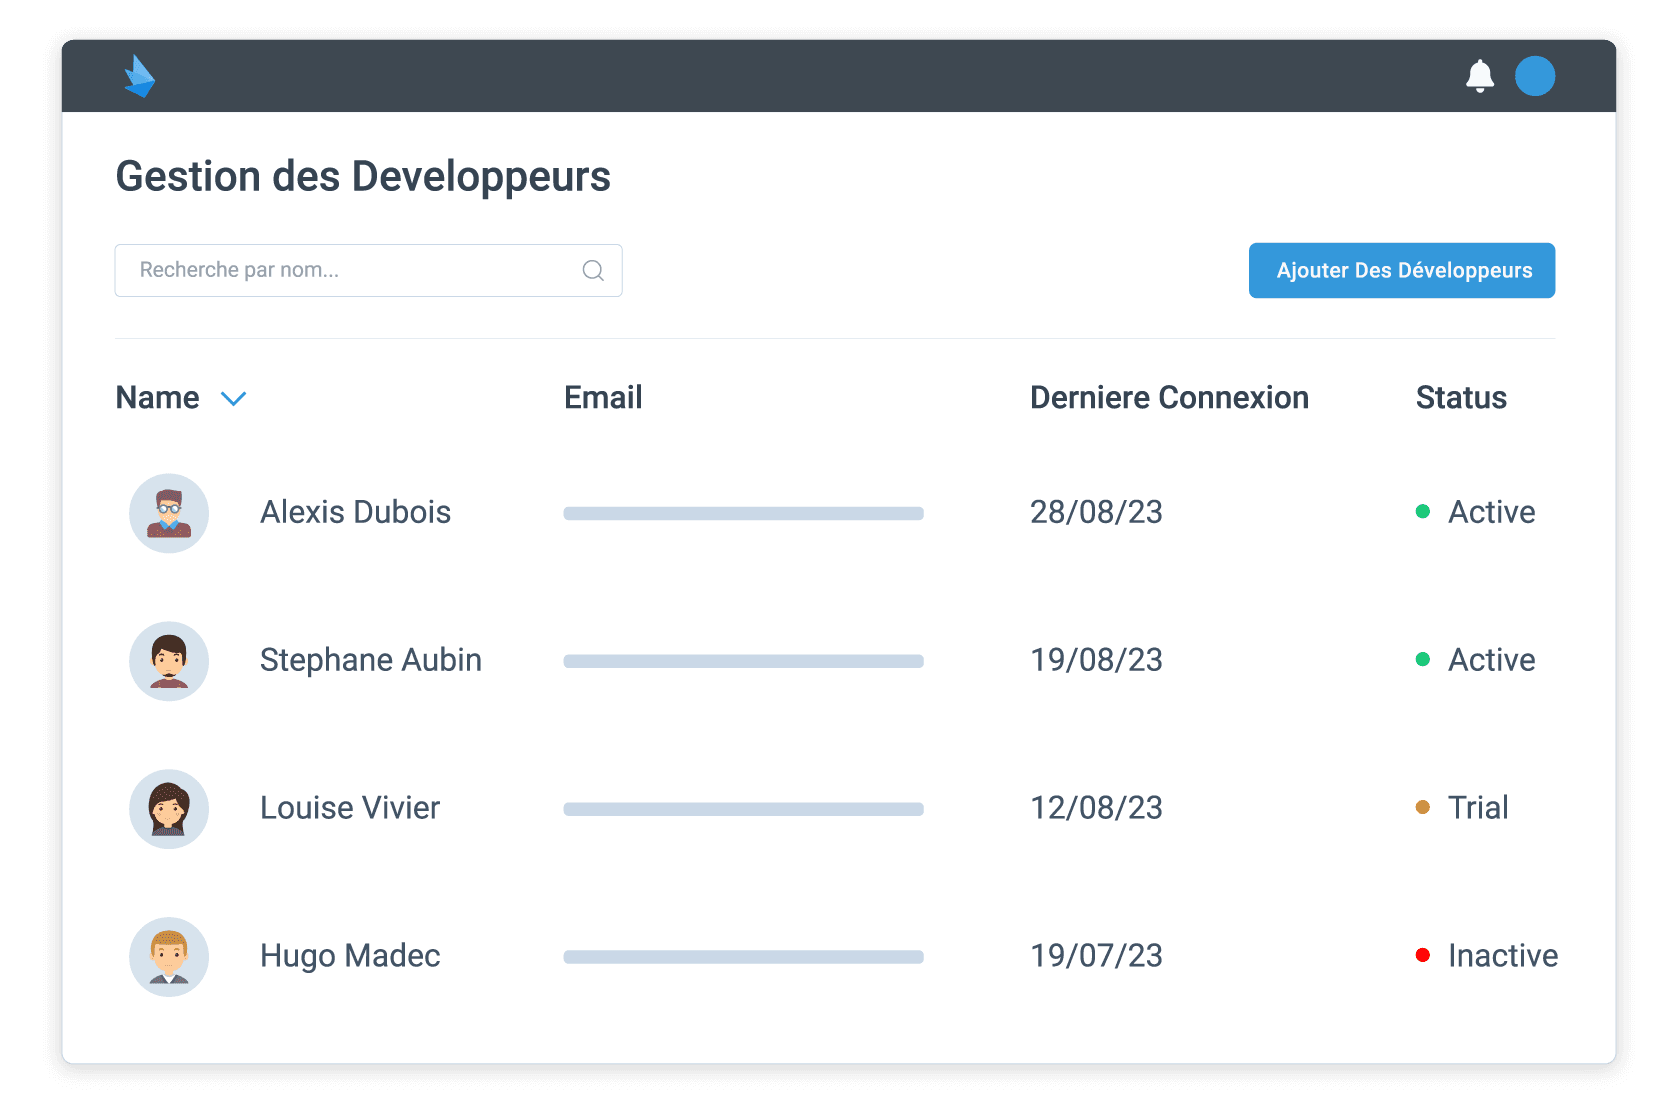
Task: Open Stephane Aubin's developer record
Action: 370,660
